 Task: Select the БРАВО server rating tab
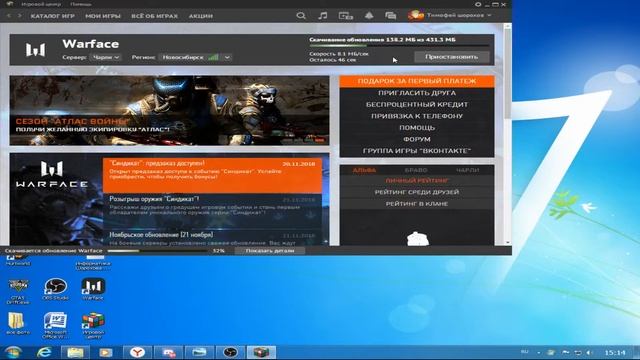[416, 170]
